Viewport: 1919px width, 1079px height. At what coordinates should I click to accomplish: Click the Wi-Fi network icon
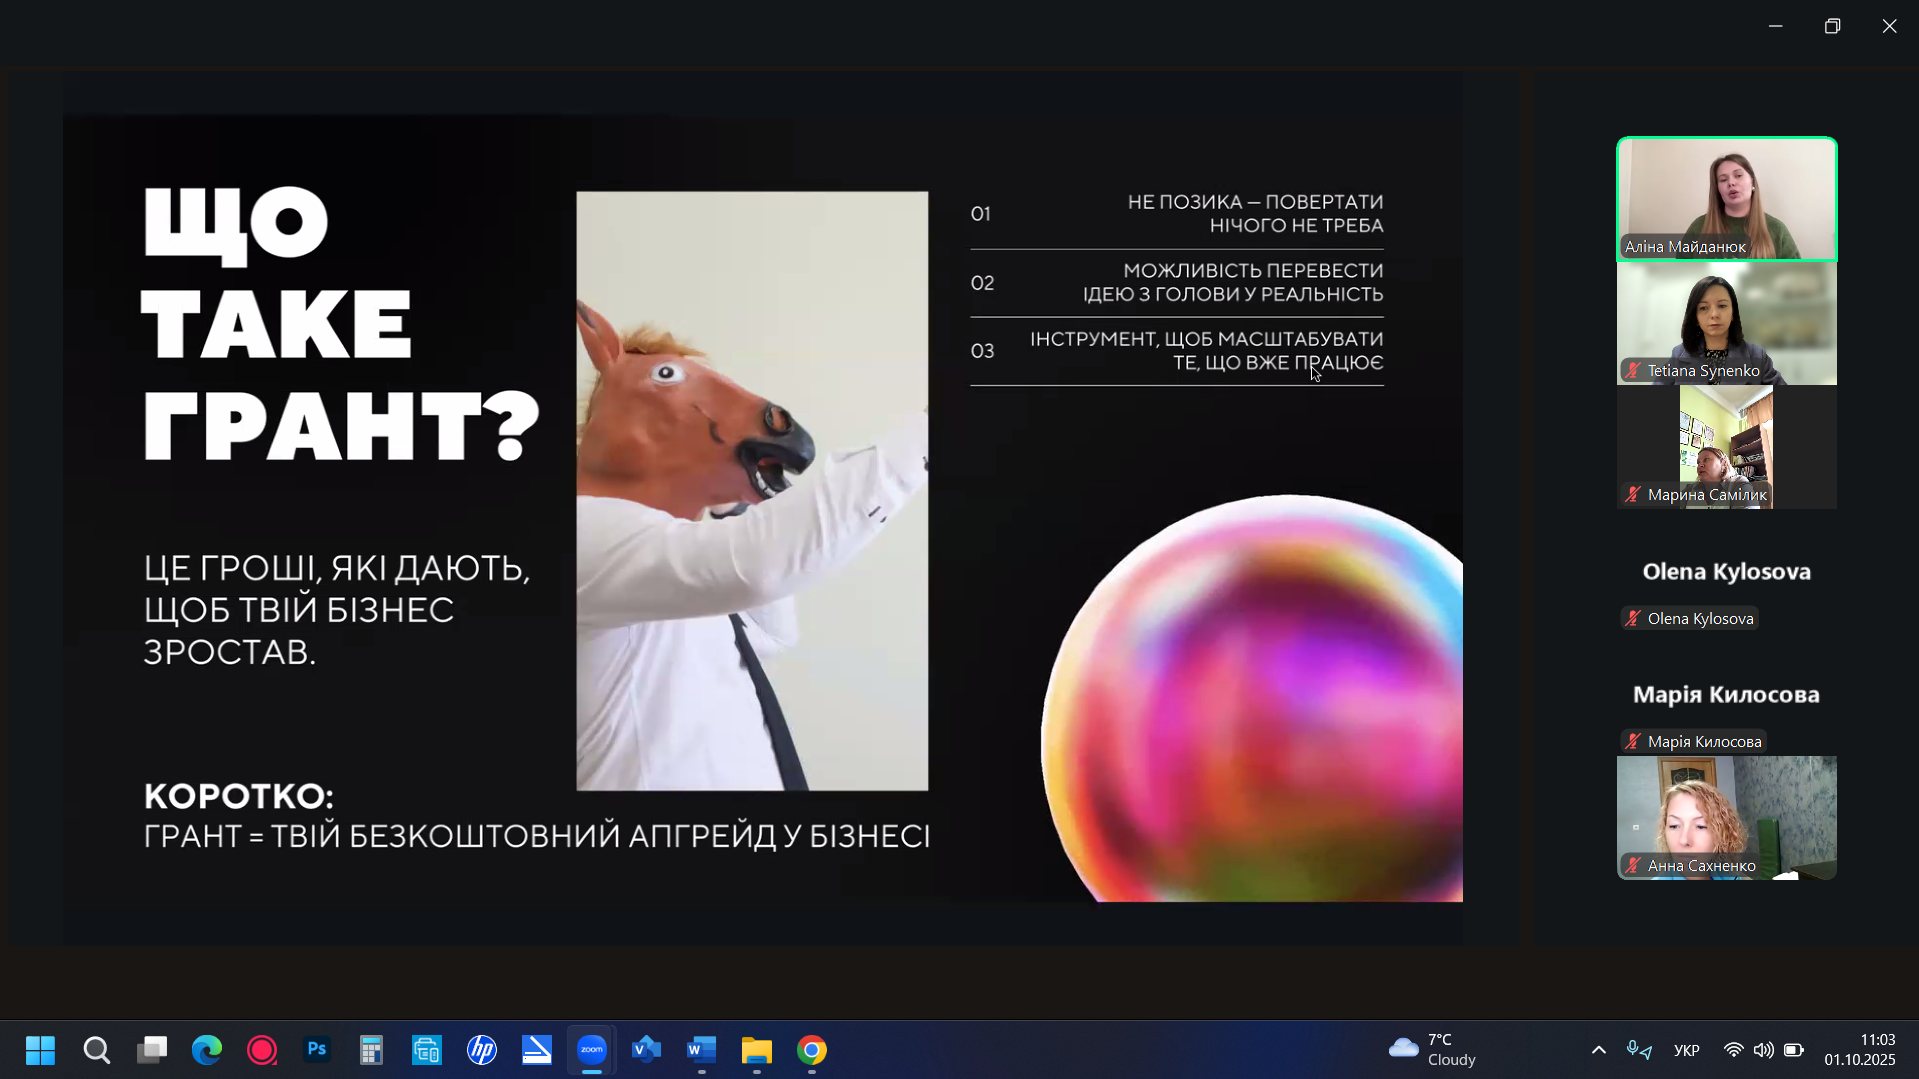pyautogui.click(x=1733, y=1050)
